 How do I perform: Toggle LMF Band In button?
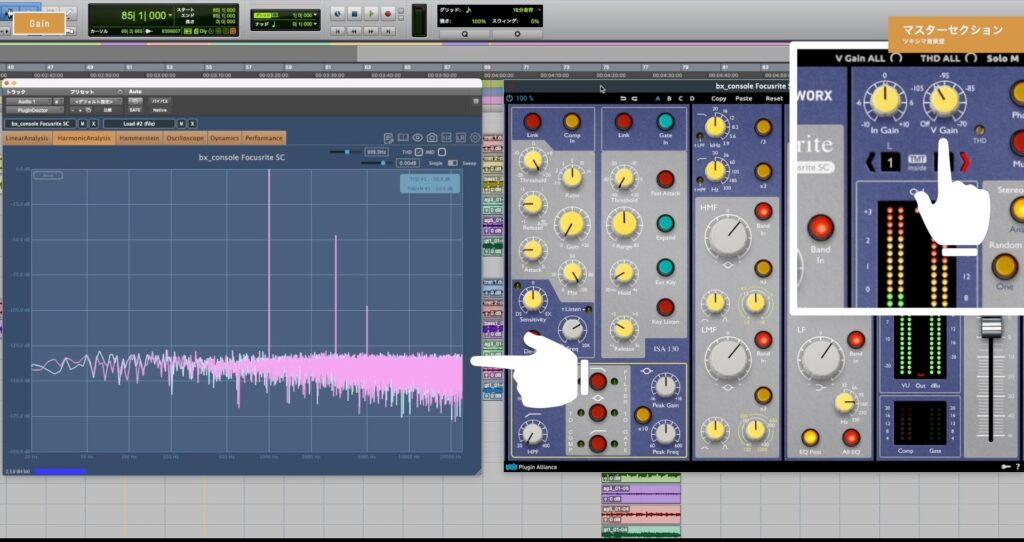763,339
